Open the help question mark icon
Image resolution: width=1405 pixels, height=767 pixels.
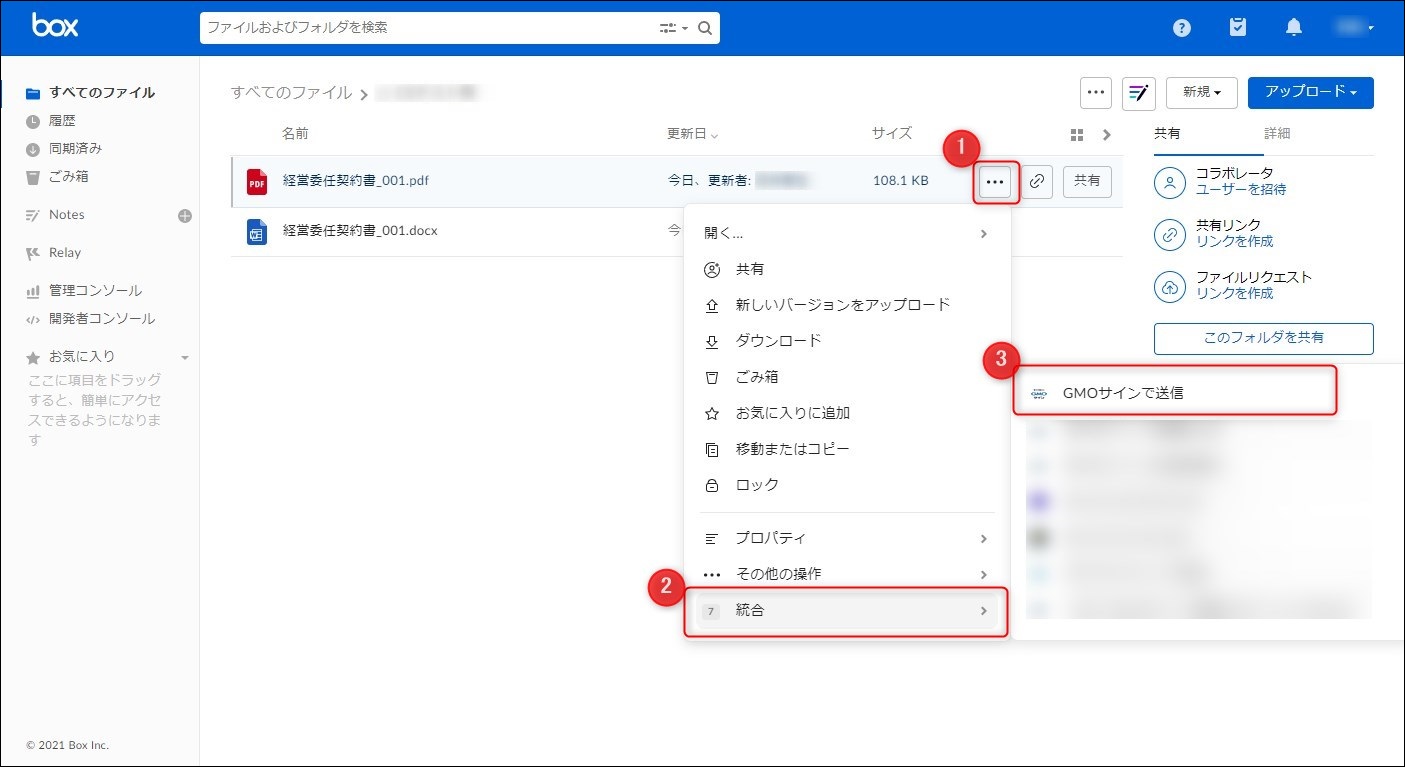[1182, 28]
